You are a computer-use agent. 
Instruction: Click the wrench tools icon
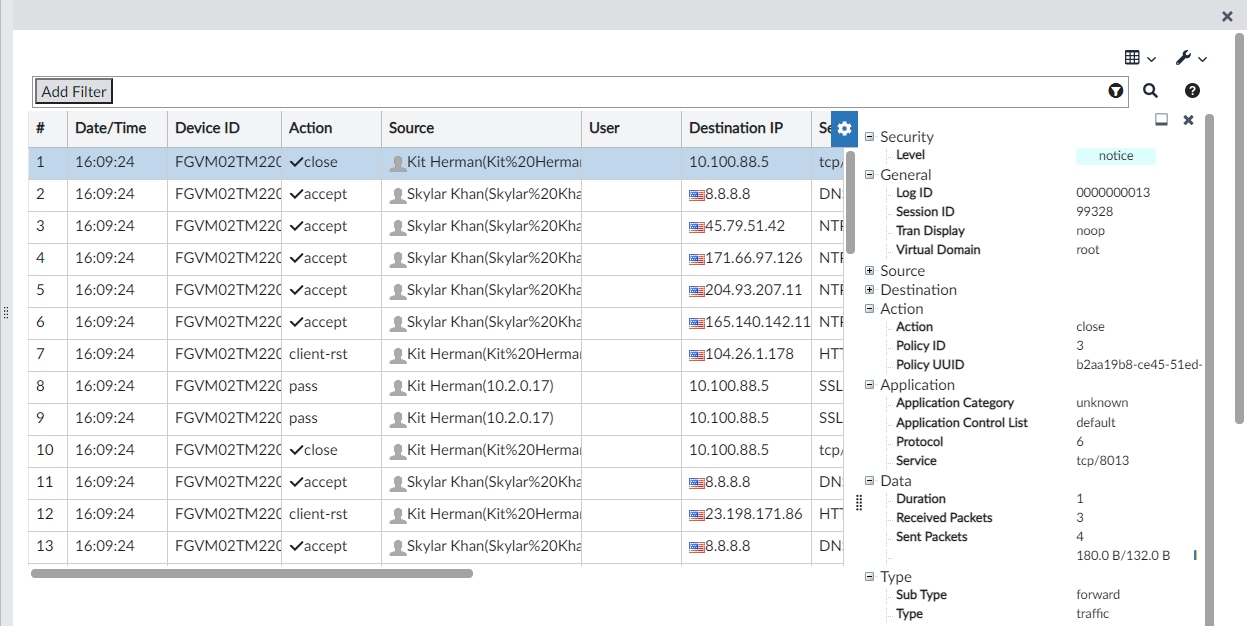click(1183, 58)
